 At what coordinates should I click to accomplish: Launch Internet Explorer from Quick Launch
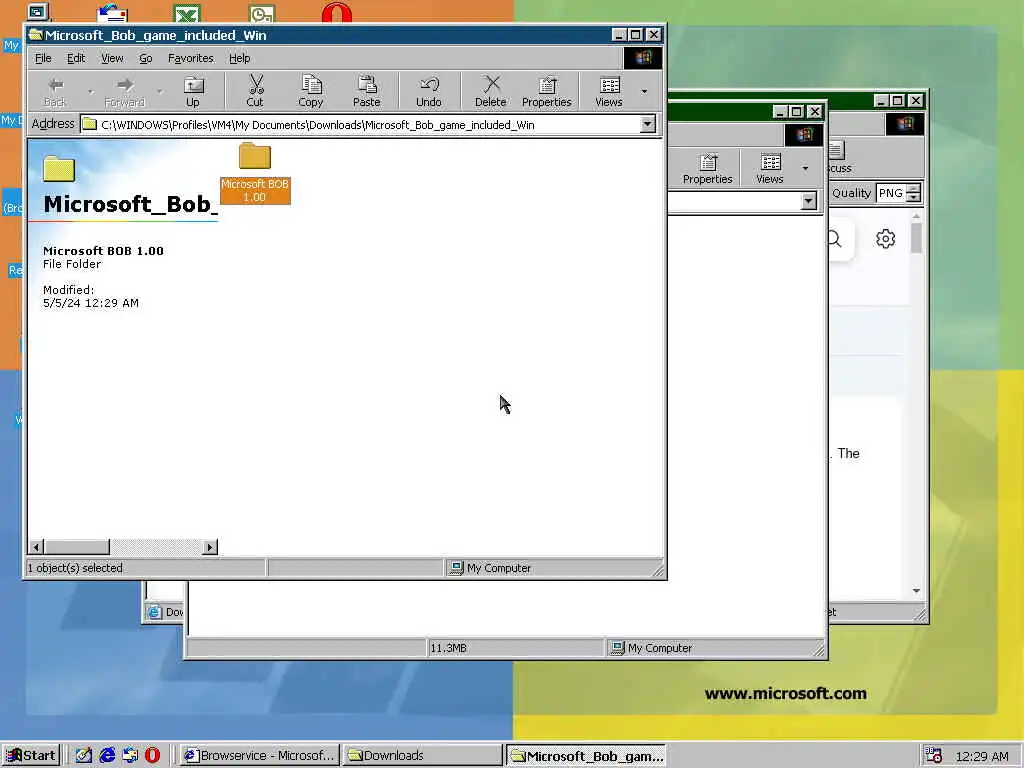tap(107, 755)
